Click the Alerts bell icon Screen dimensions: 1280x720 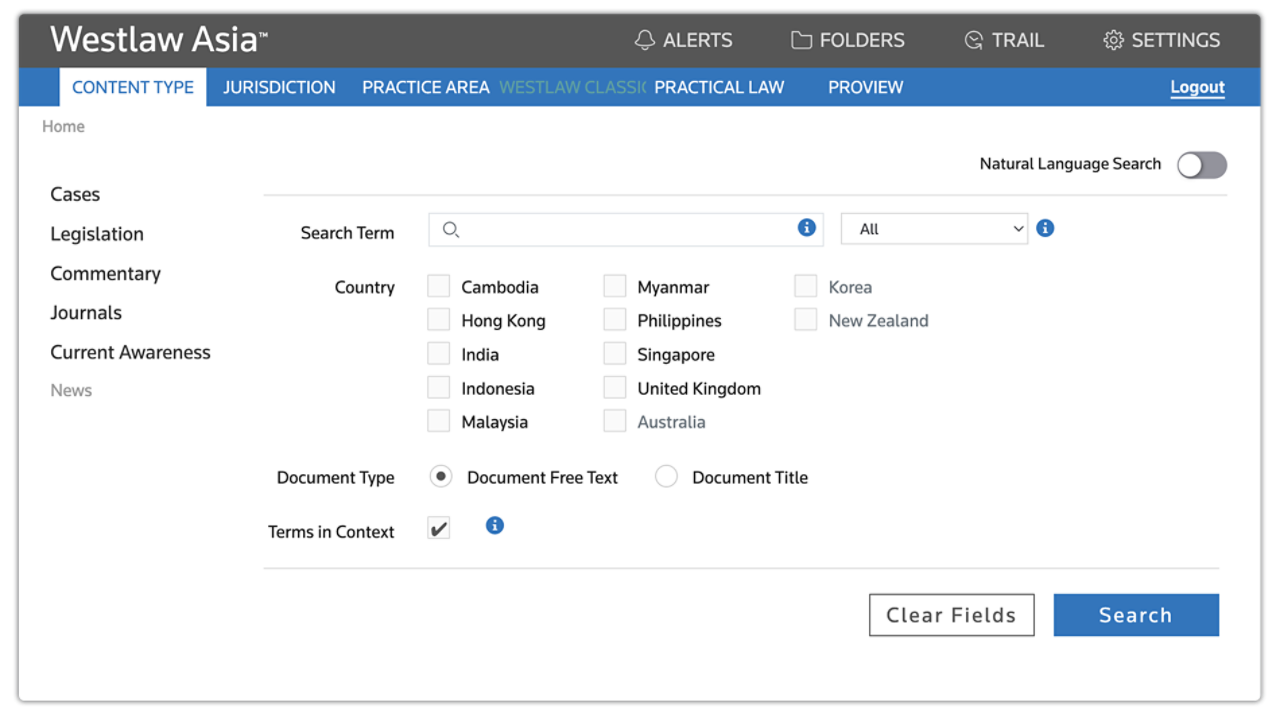point(645,40)
